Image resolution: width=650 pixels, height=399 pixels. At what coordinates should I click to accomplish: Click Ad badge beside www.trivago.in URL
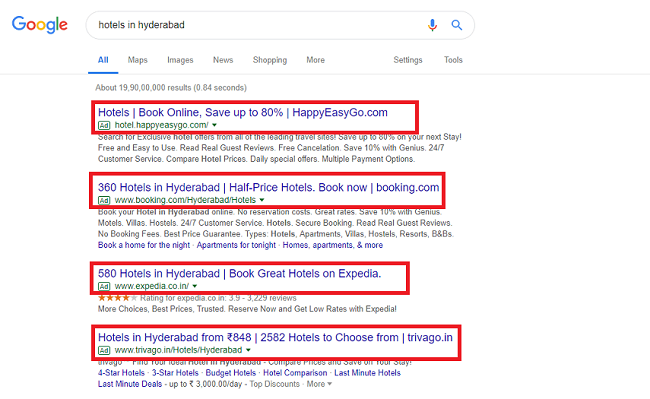tap(104, 351)
